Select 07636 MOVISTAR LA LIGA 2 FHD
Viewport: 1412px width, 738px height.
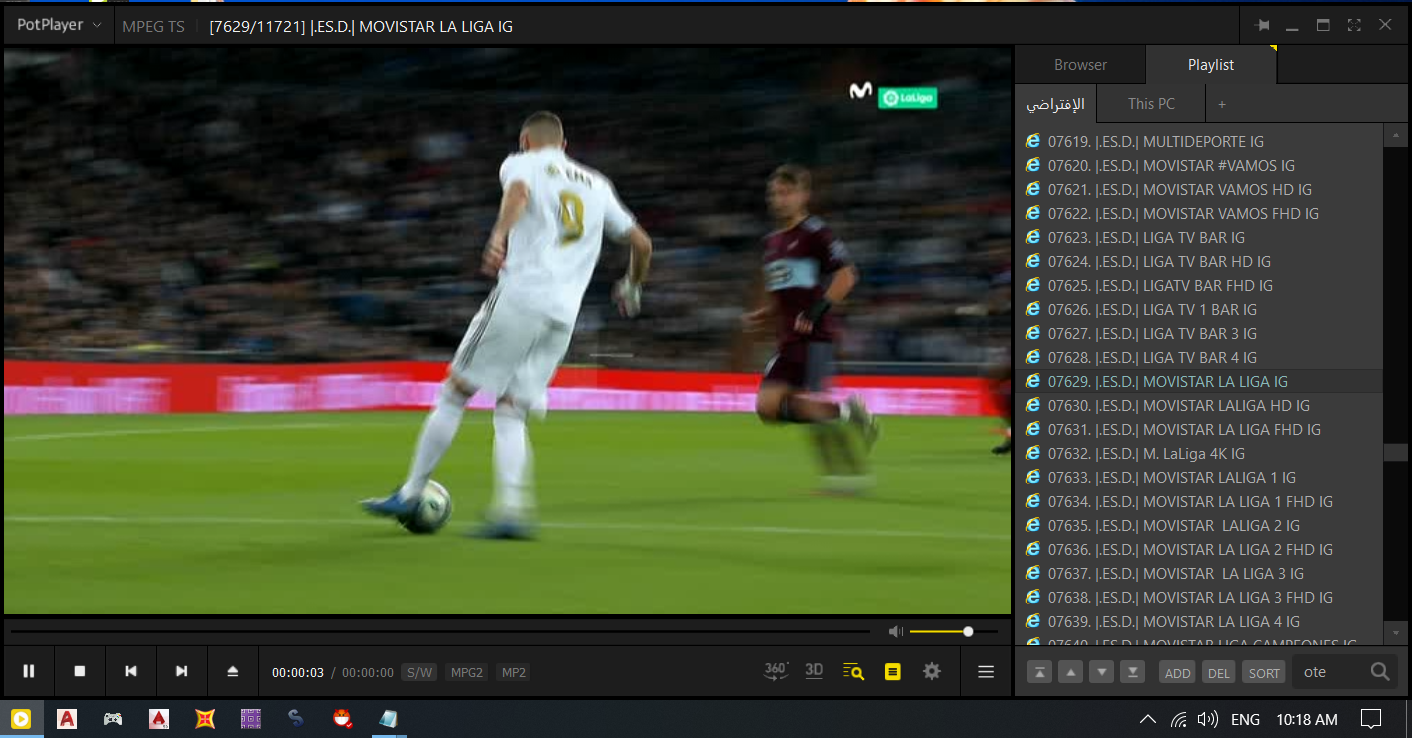click(1199, 550)
